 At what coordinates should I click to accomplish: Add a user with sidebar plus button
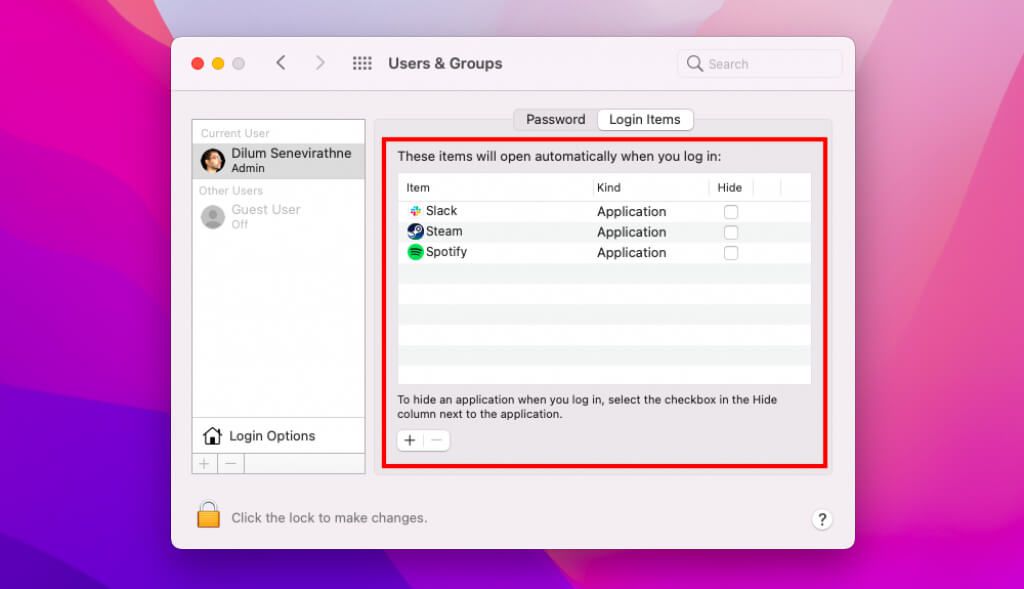(204, 464)
